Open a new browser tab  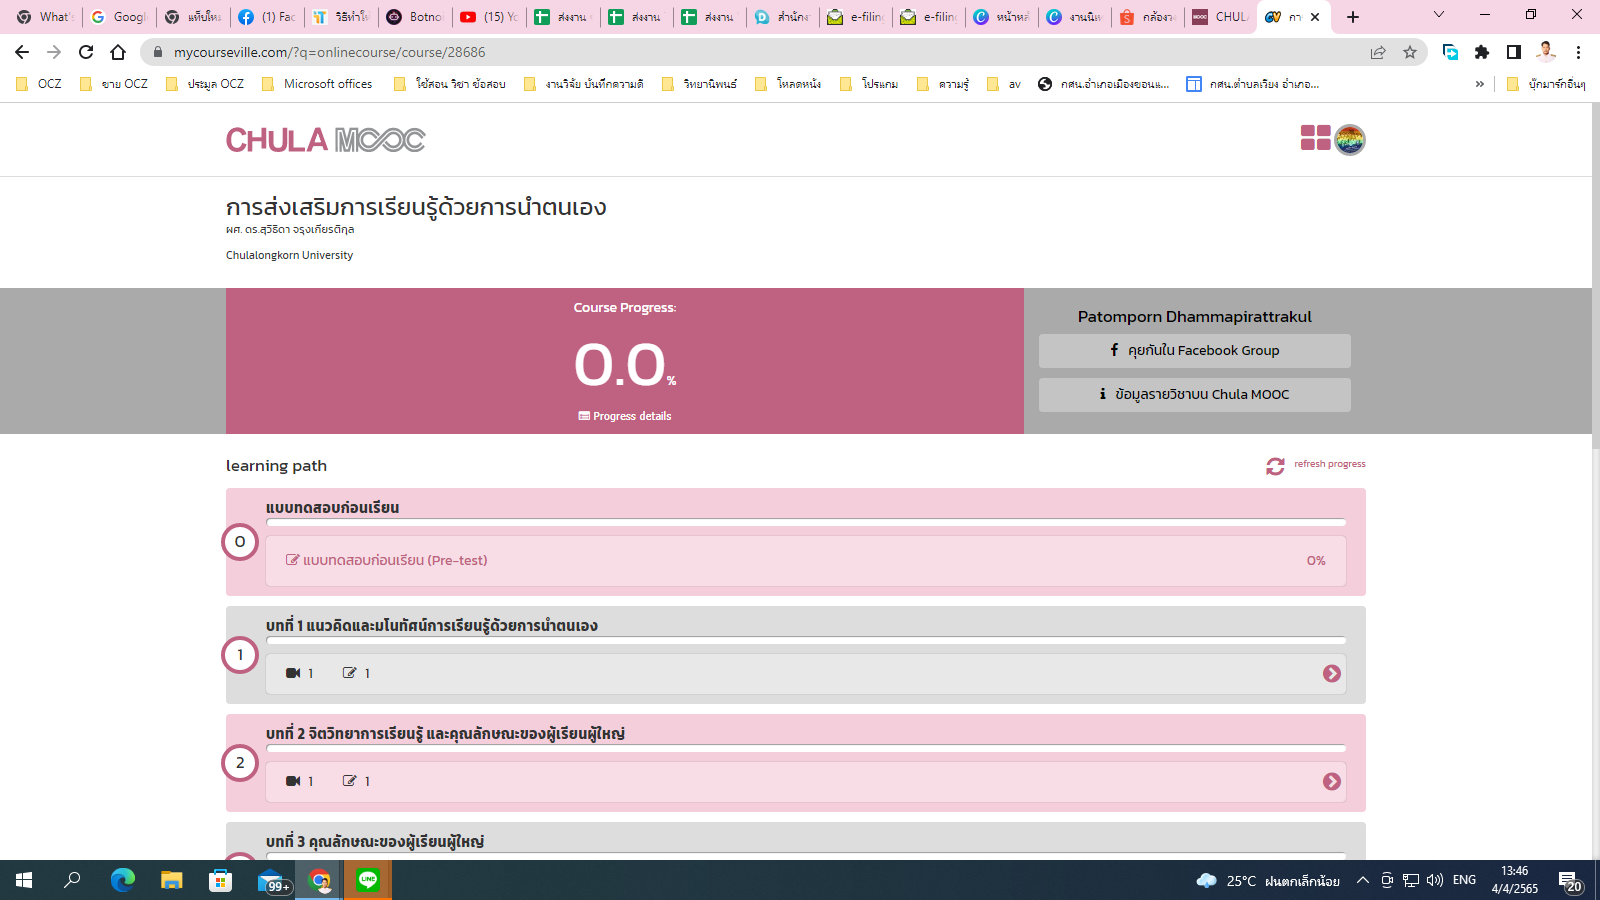[1353, 17]
